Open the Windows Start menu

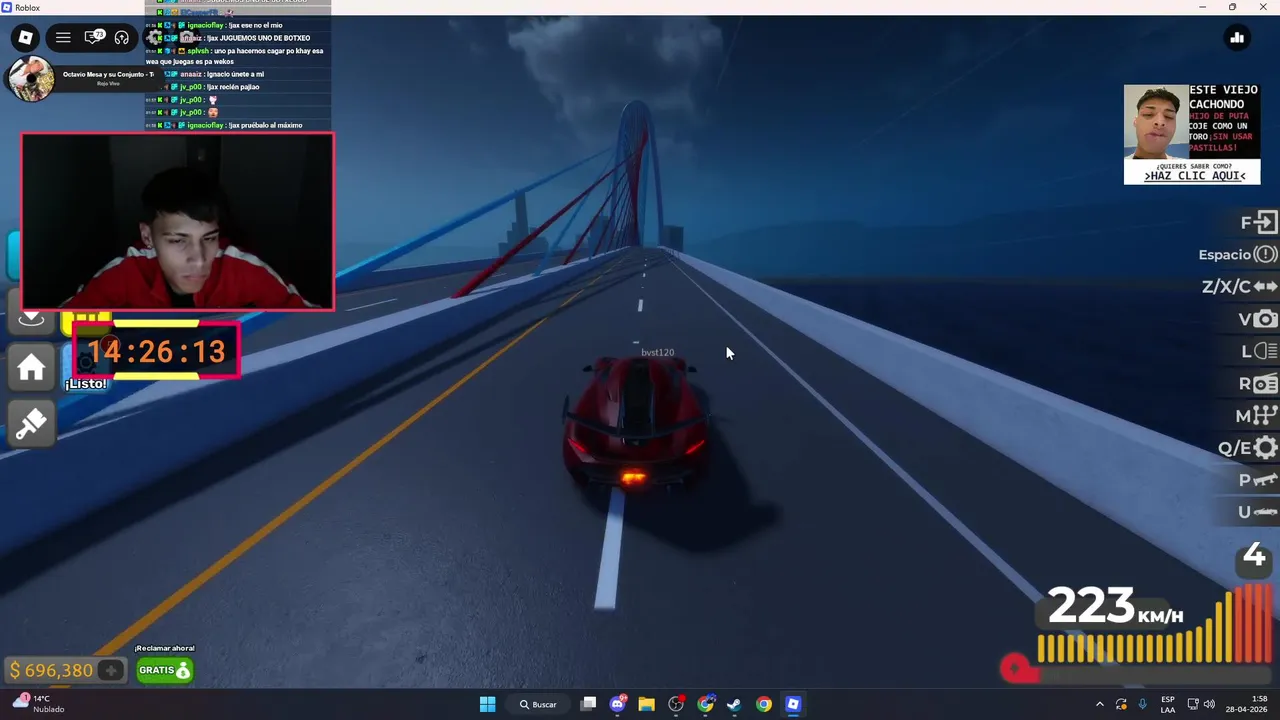pos(487,704)
